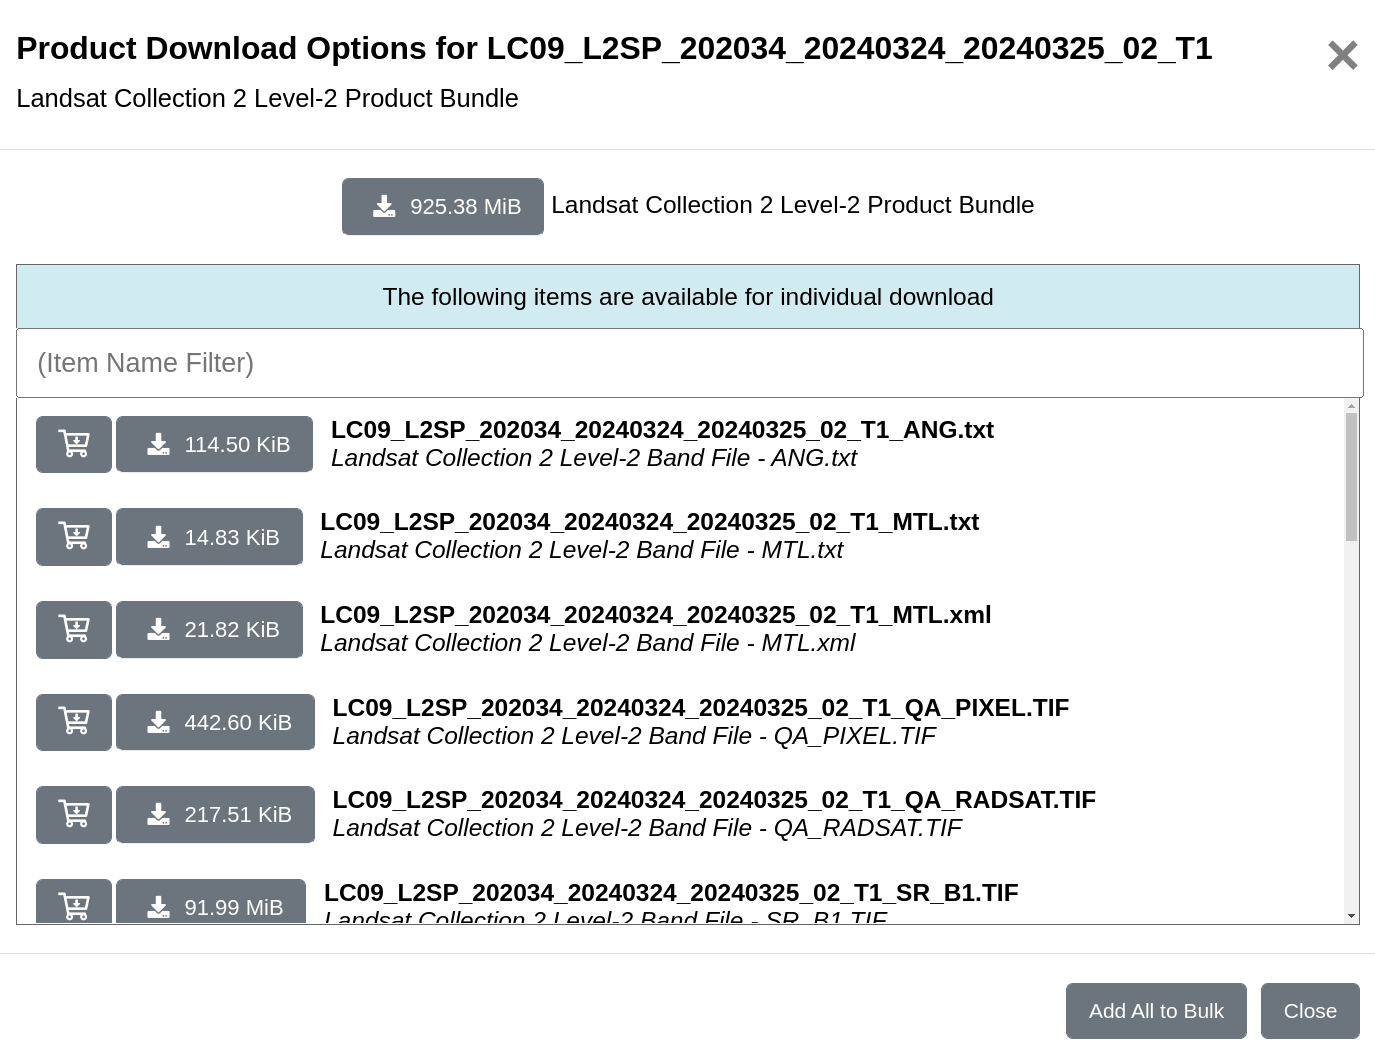Add QA_PIXEL.TIF file to bulk cart
The height and width of the screenshot is (1063, 1375).
[74, 722]
